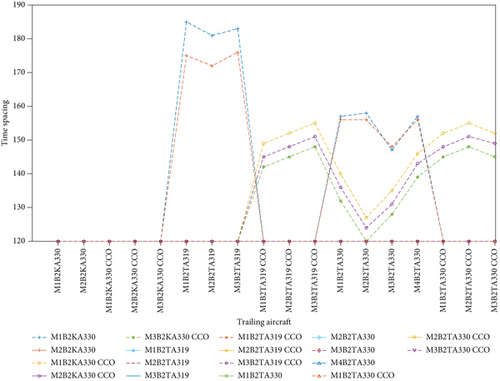Select the M3B2TA330 CCO legend marker
The image size is (500, 381).
(x=414, y=350)
